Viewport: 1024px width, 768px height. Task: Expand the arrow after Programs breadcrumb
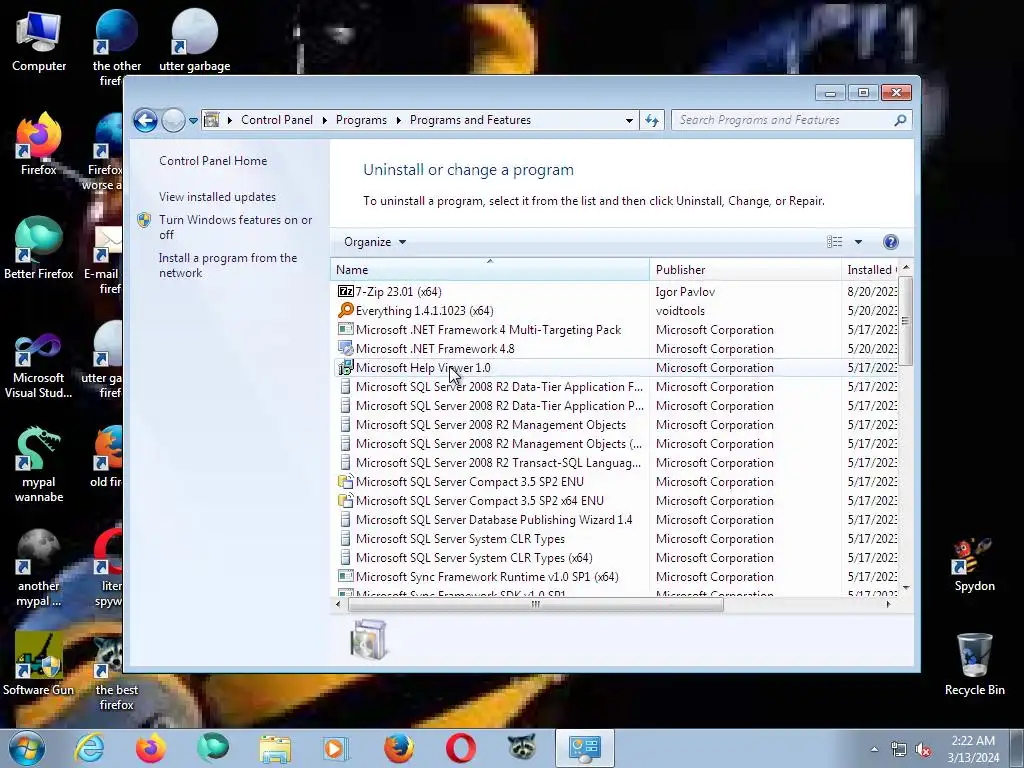pyautogui.click(x=398, y=121)
